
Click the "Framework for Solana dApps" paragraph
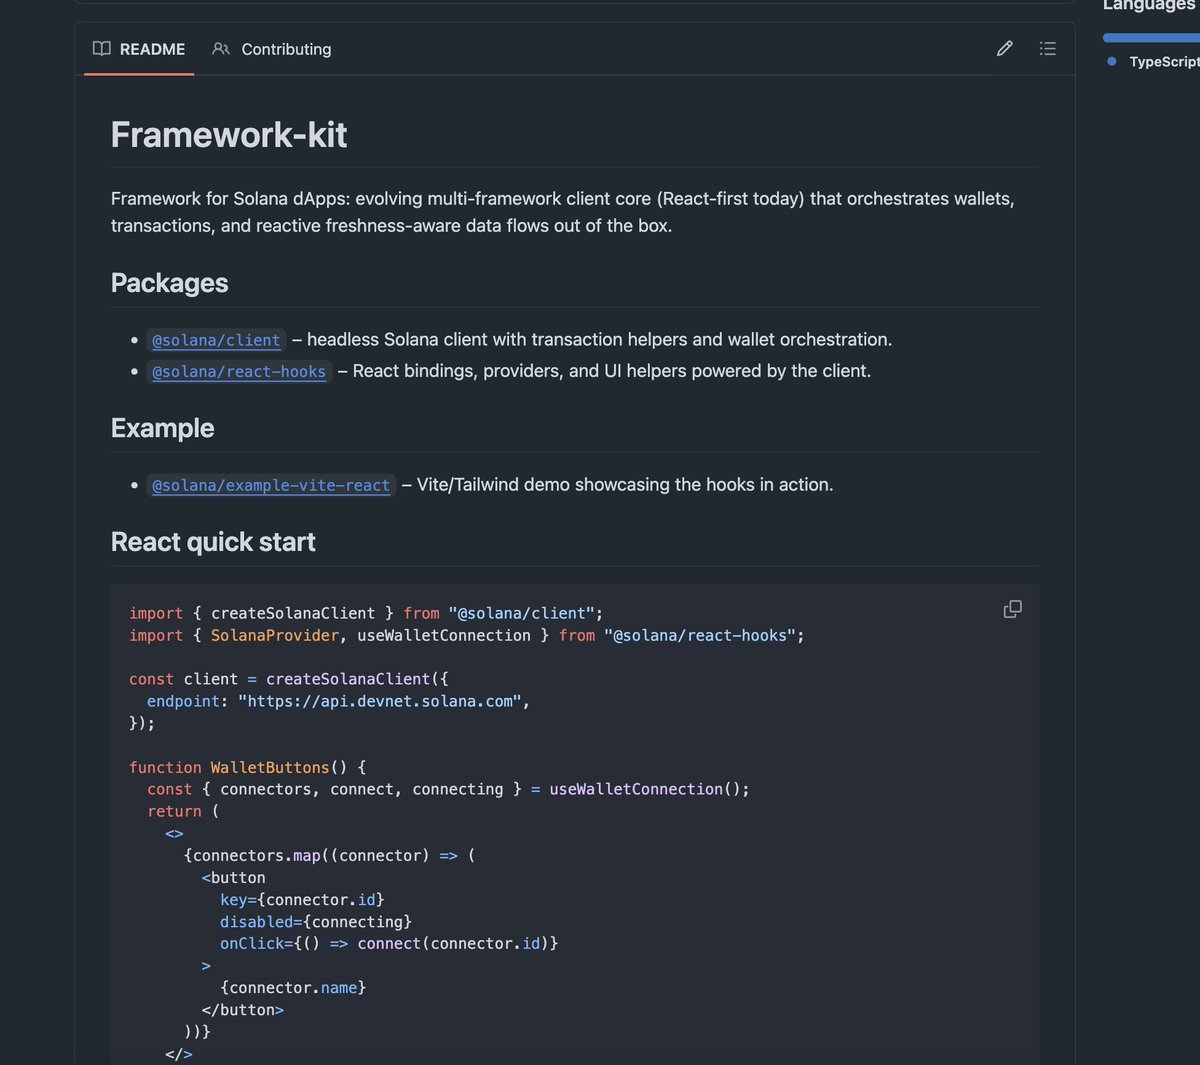563,212
